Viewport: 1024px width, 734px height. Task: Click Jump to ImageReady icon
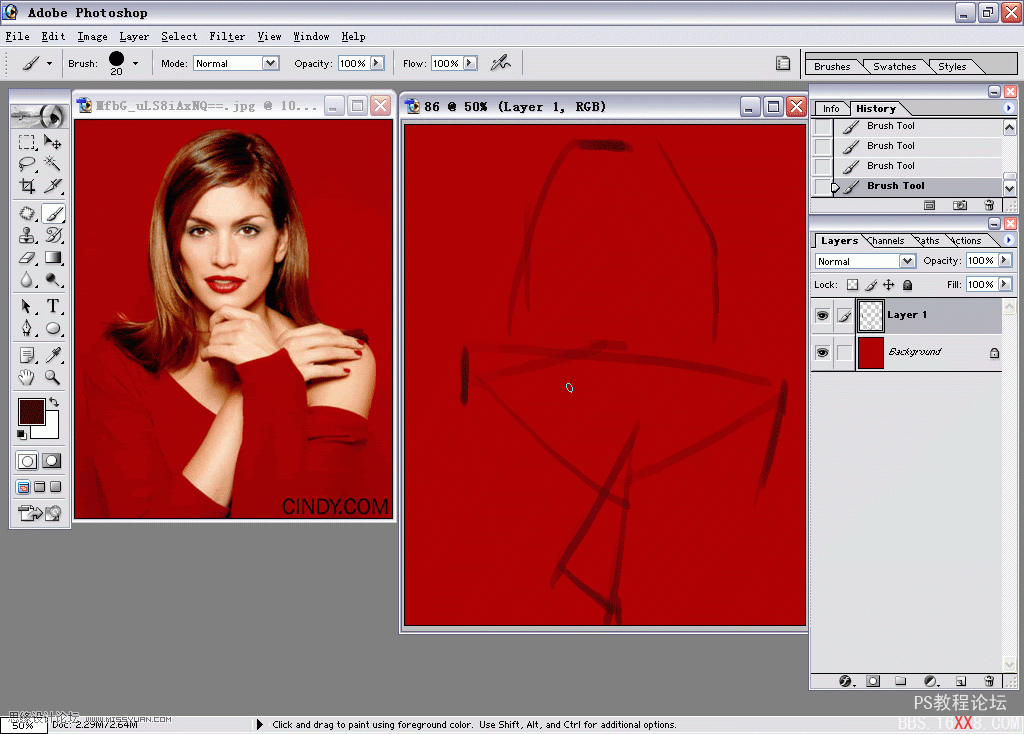coord(39,513)
